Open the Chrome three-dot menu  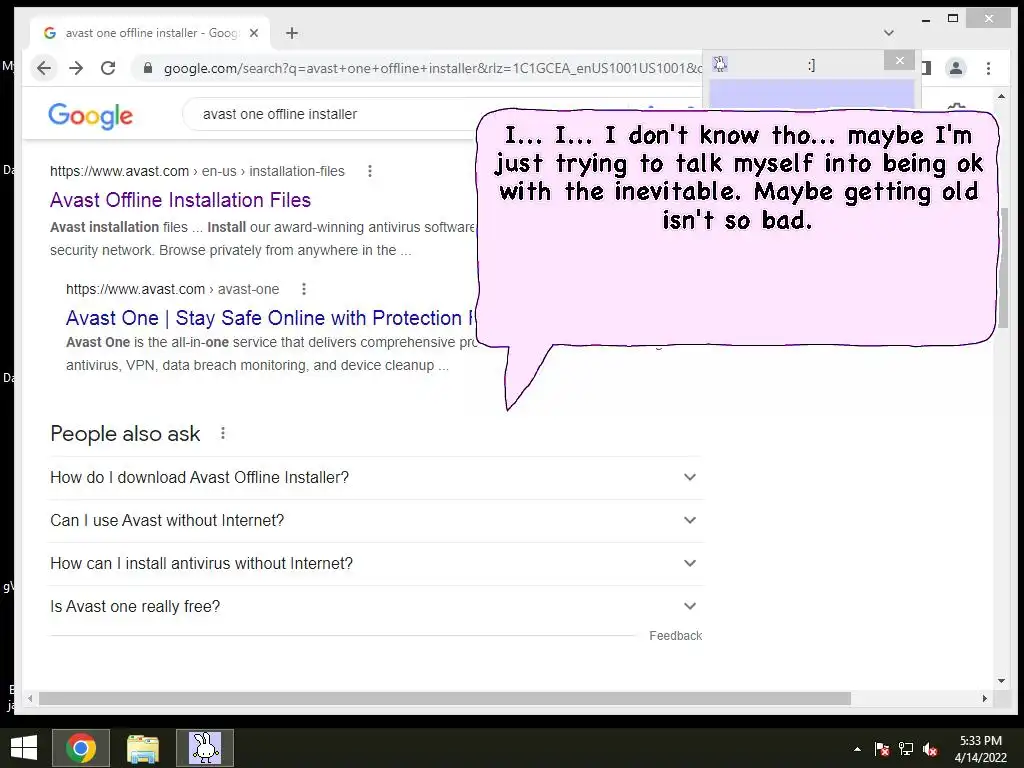point(988,68)
